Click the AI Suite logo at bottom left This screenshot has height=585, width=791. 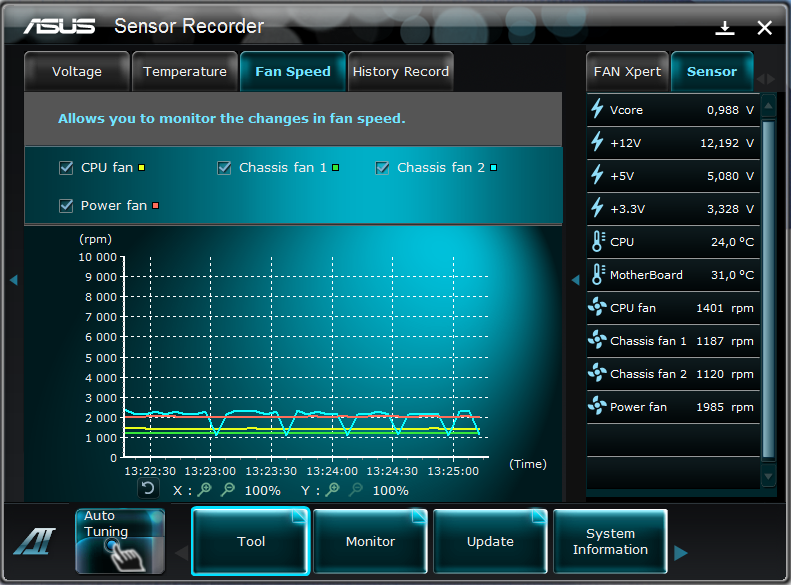(34, 542)
